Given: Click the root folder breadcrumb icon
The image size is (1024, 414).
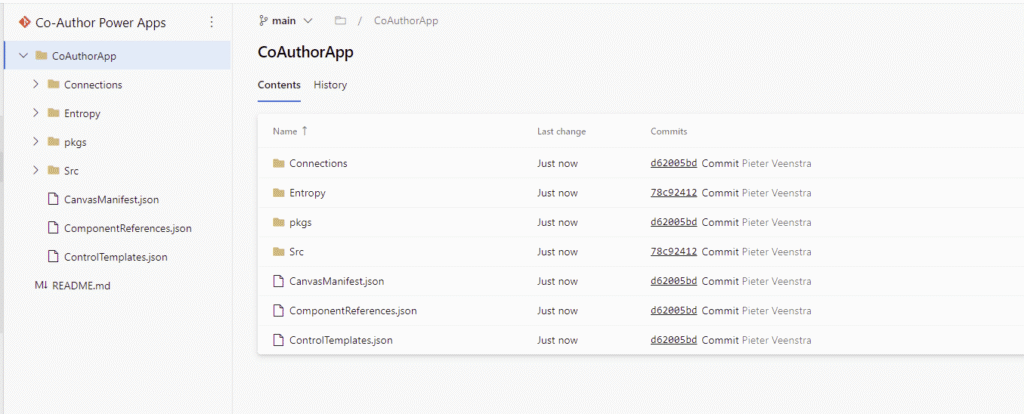Looking at the screenshot, I should click(x=340, y=20).
